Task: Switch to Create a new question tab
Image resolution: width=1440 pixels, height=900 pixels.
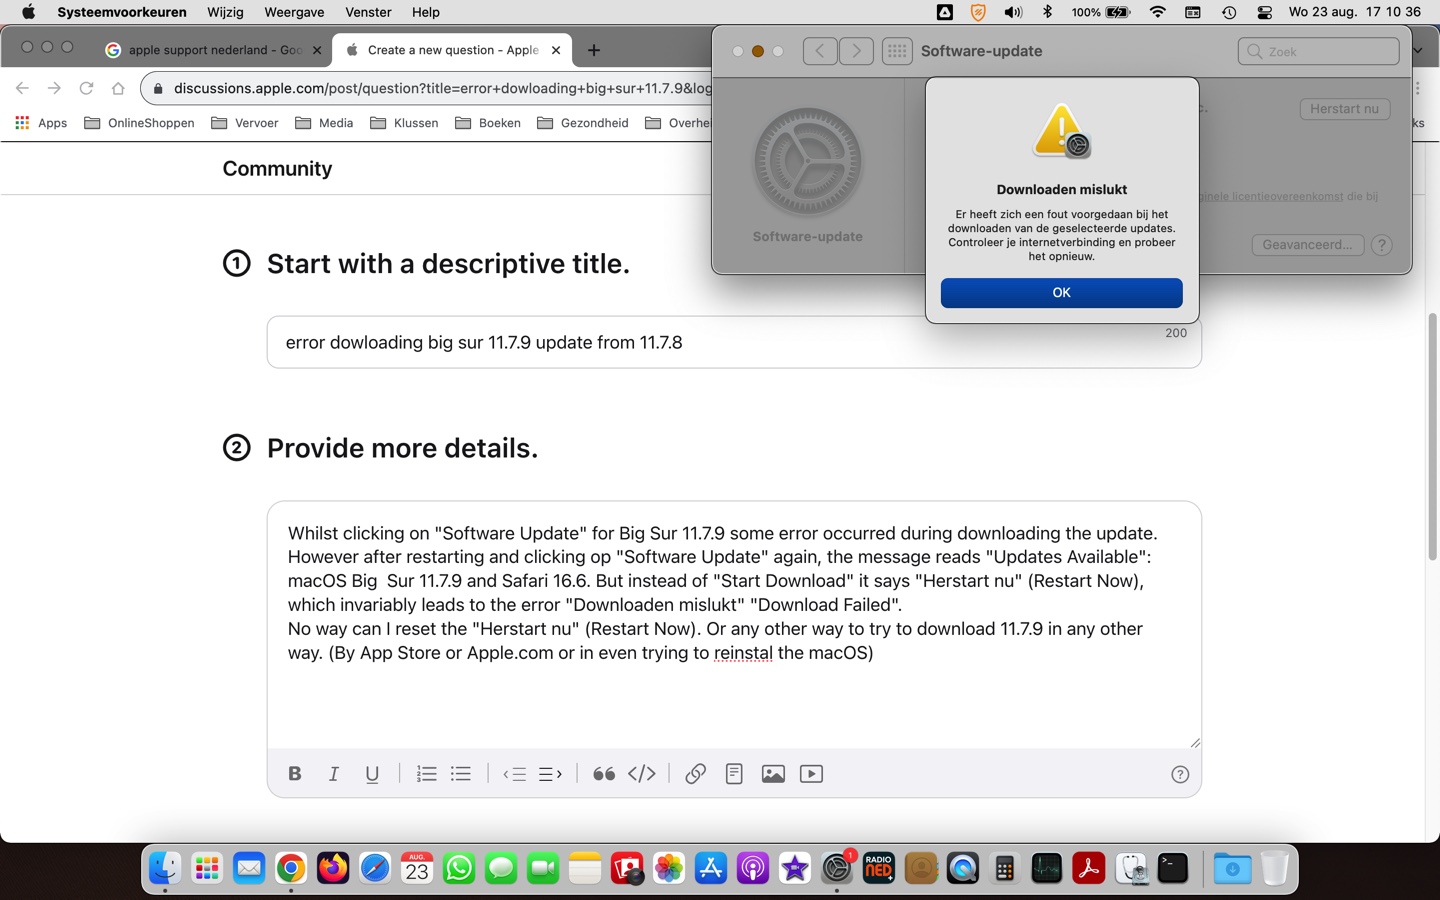Action: (453, 50)
